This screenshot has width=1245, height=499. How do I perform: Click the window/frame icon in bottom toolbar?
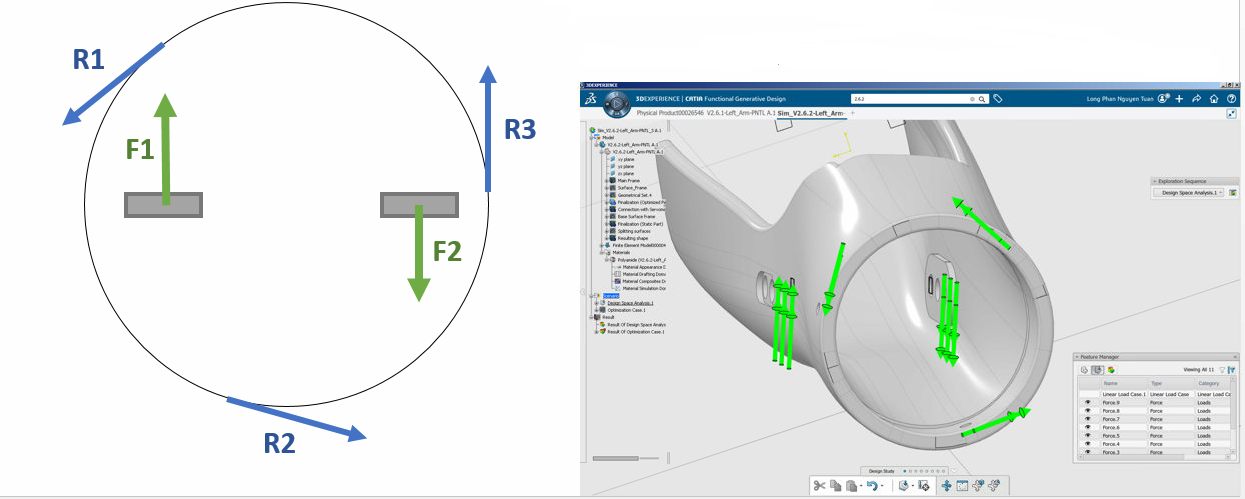pos(962,486)
